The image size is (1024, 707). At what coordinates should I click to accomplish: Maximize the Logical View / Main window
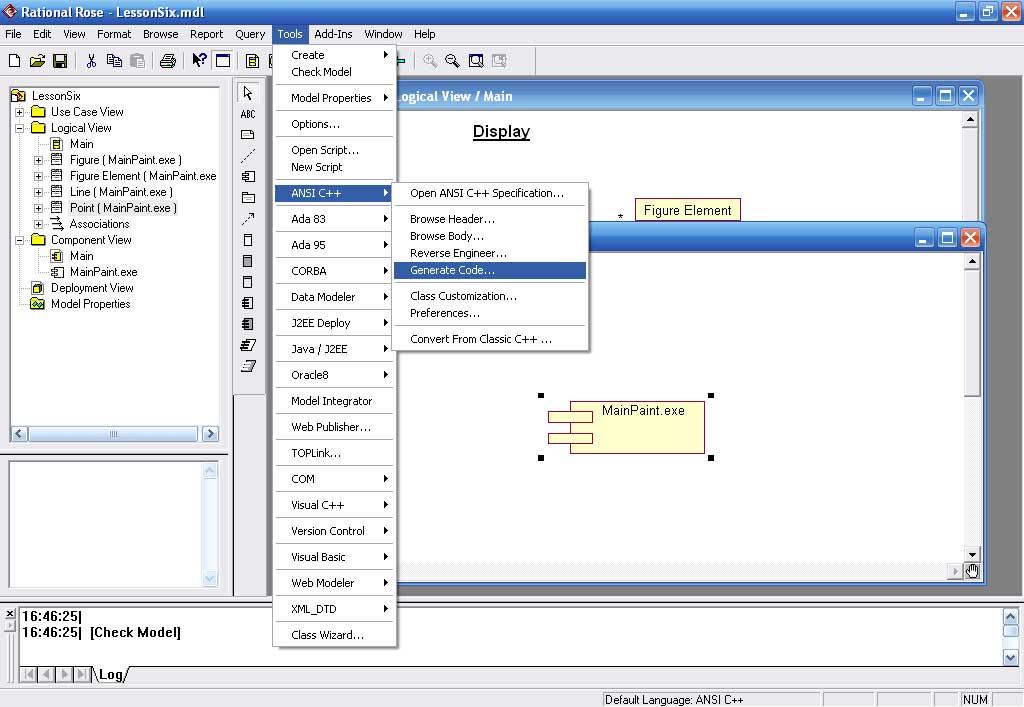[x=945, y=96]
